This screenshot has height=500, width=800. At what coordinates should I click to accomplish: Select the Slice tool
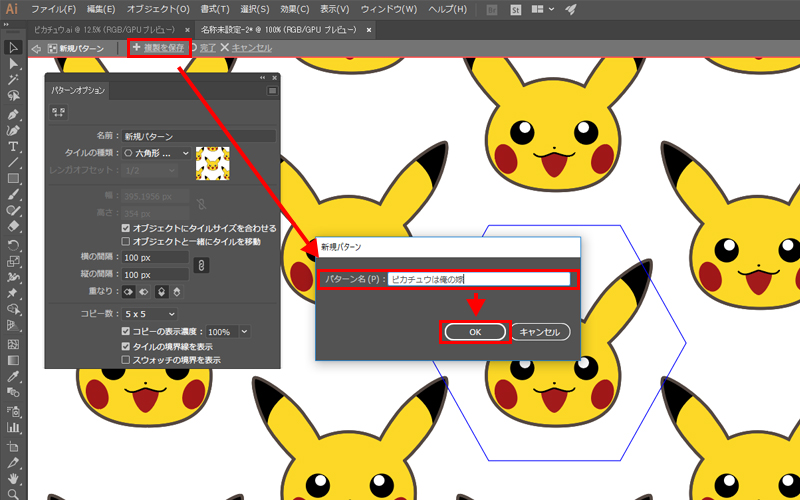click(x=13, y=463)
